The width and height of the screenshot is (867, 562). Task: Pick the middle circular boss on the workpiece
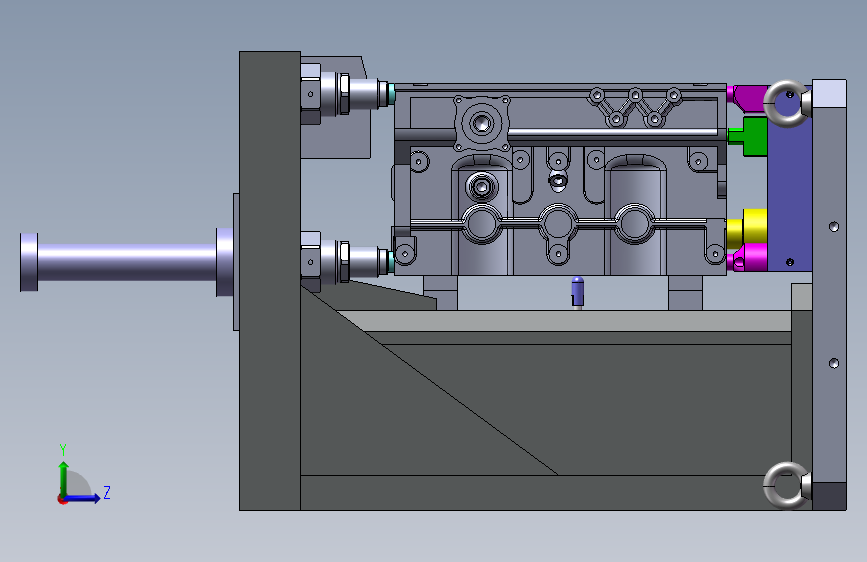(558, 223)
